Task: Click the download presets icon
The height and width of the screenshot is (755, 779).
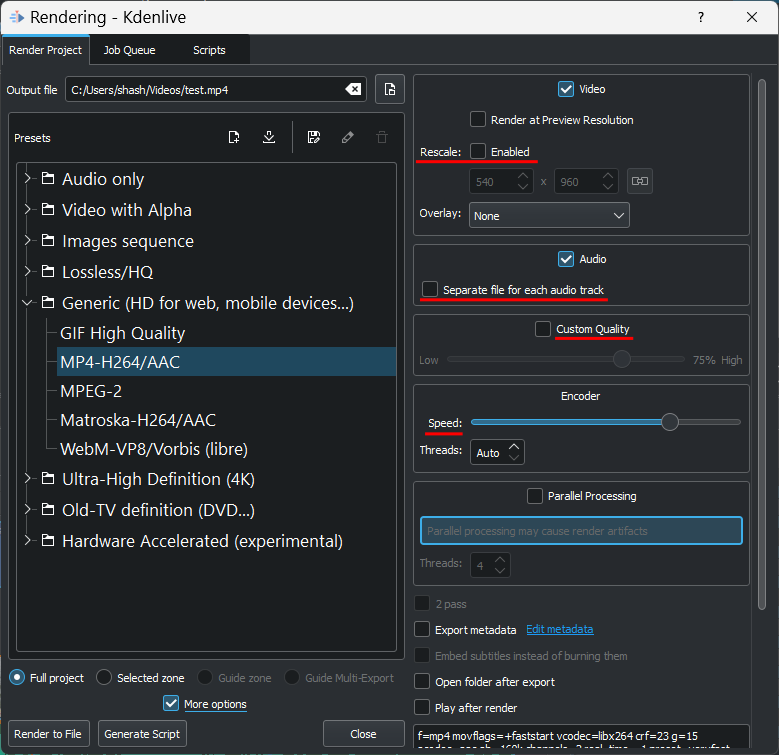Action: pyautogui.click(x=269, y=138)
